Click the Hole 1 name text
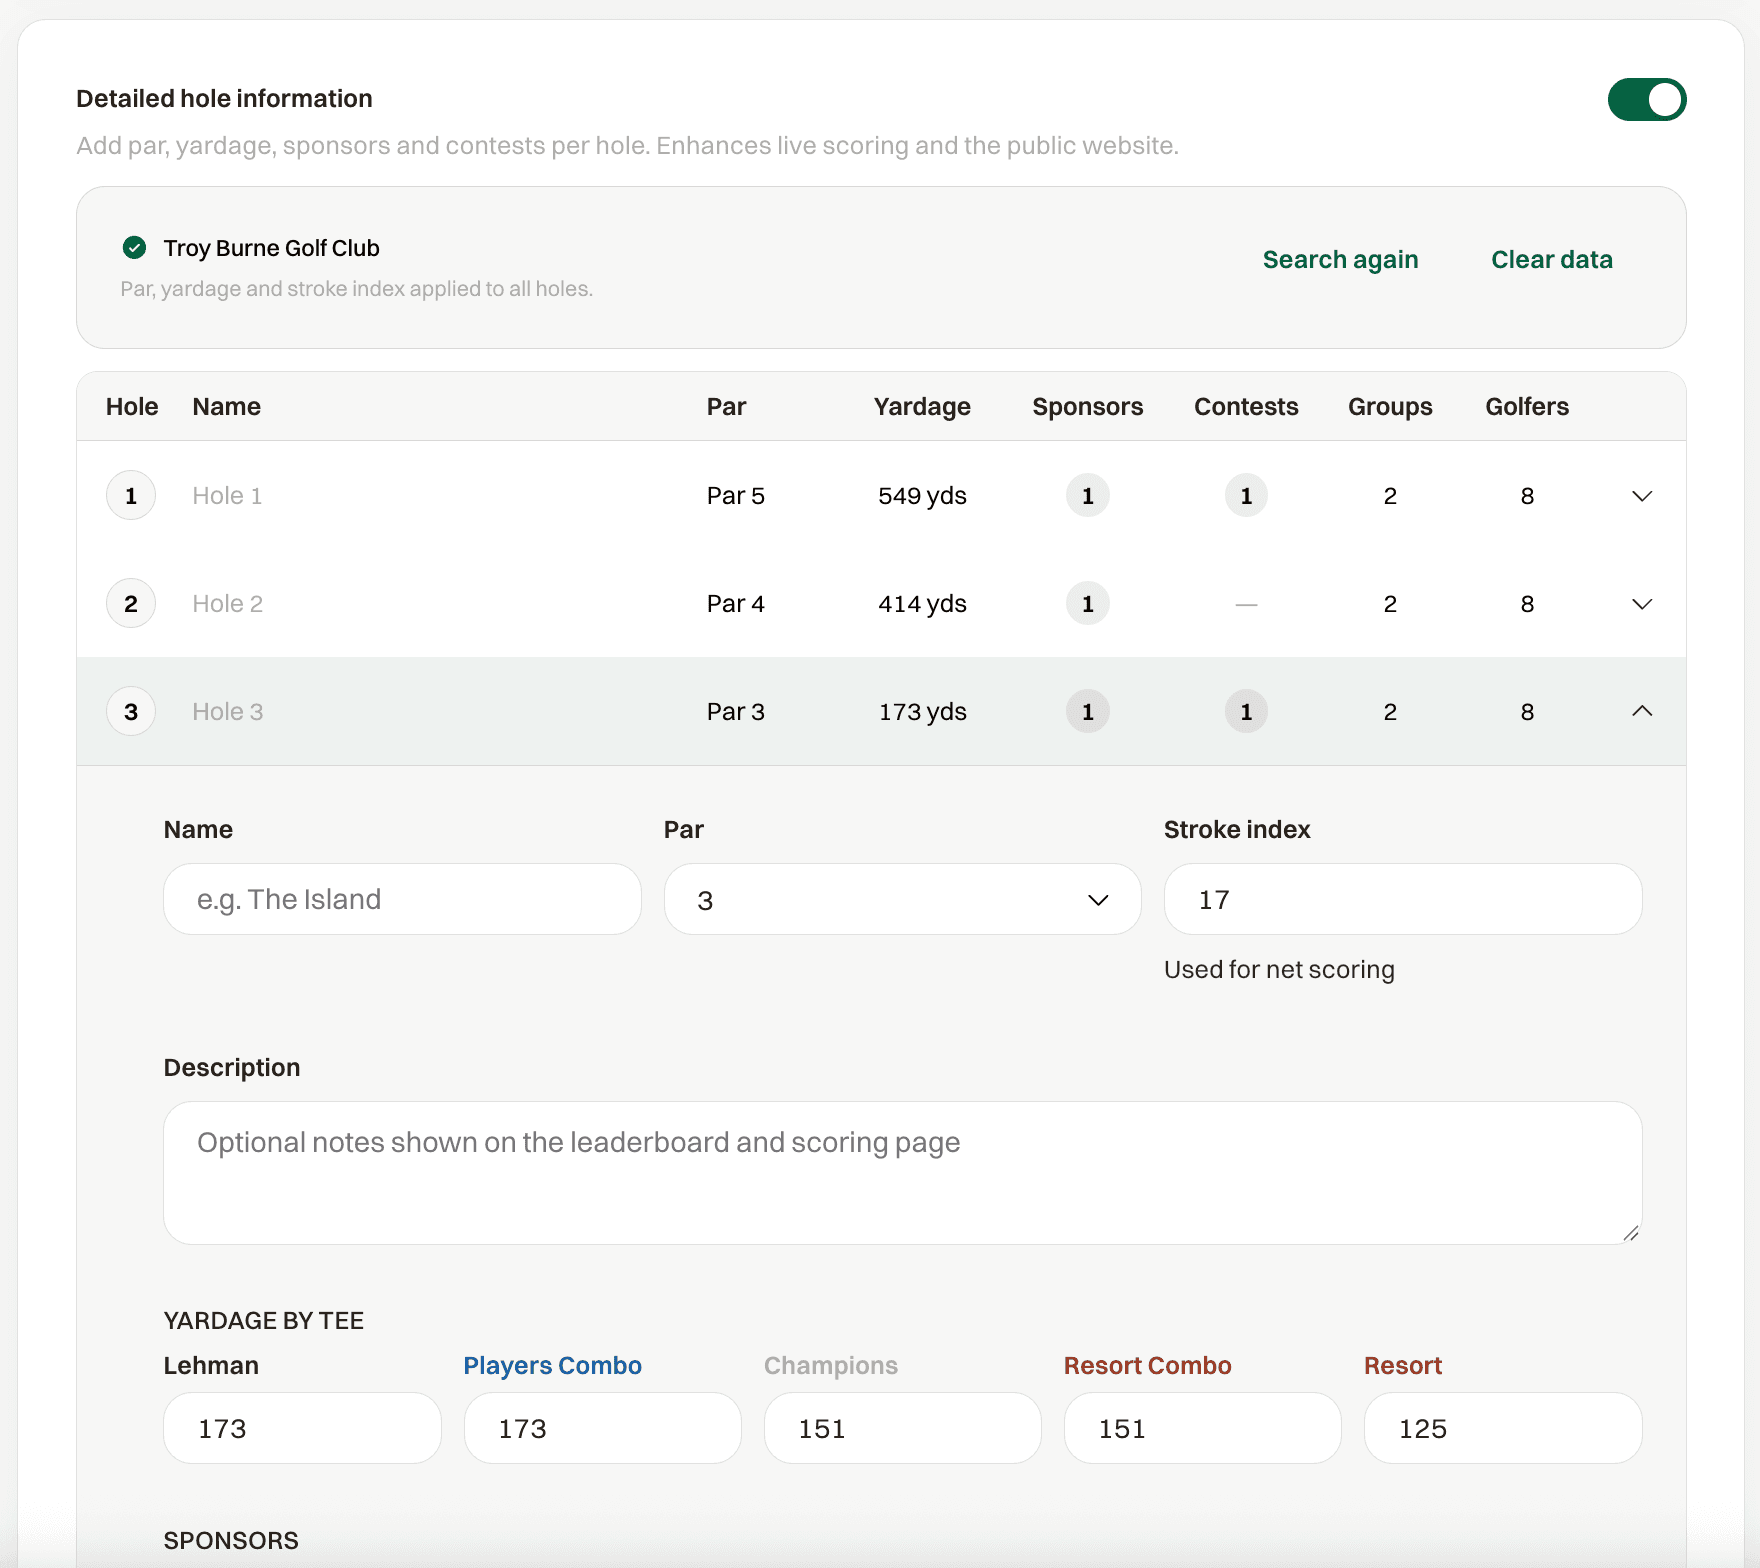 227,496
